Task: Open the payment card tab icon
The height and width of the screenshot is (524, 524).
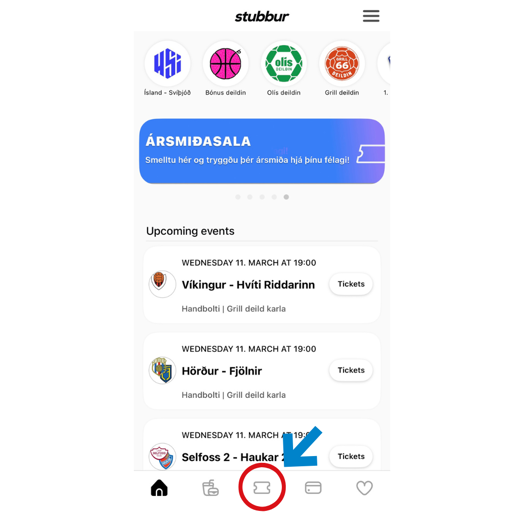Action: 313,488
